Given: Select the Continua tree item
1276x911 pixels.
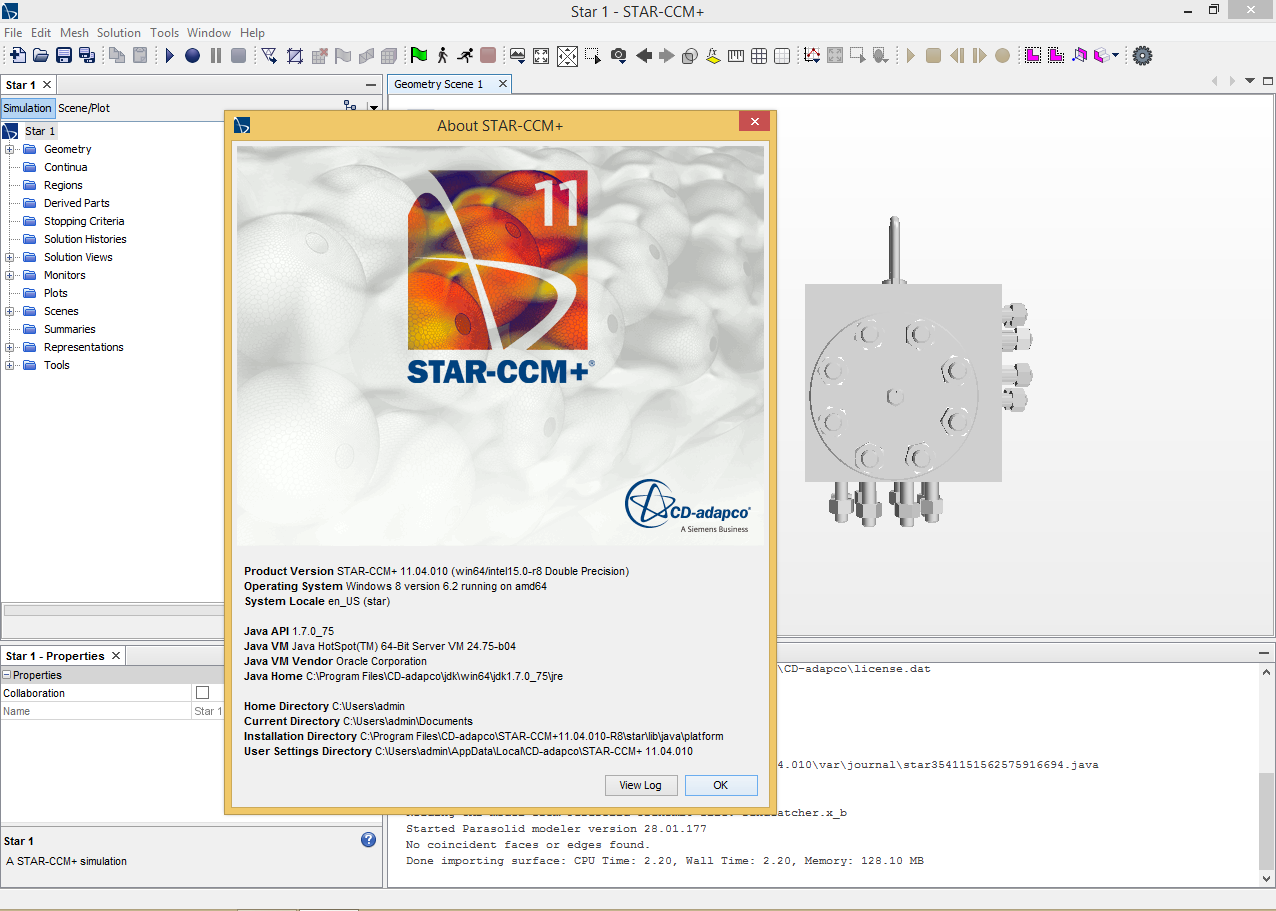Looking at the screenshot, I should tap(65, 167).
